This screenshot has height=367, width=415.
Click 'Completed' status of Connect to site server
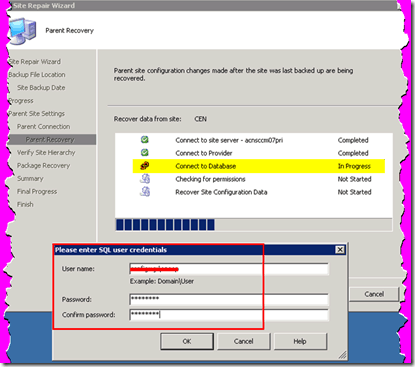(x=353, y=140)
